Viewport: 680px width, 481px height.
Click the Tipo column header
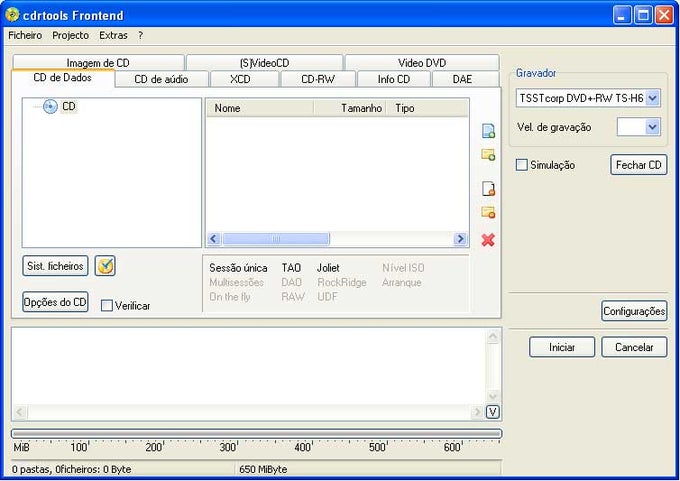(x=427, y=108)
